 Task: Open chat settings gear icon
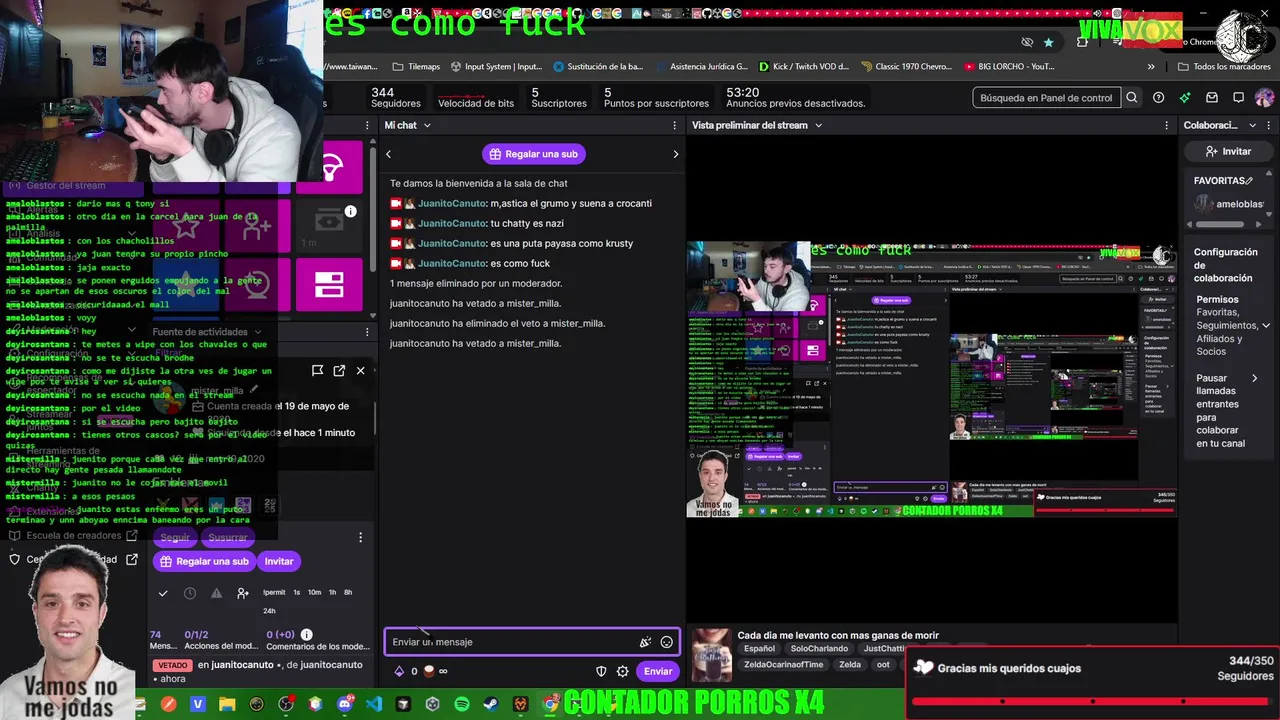coord(622,671)
